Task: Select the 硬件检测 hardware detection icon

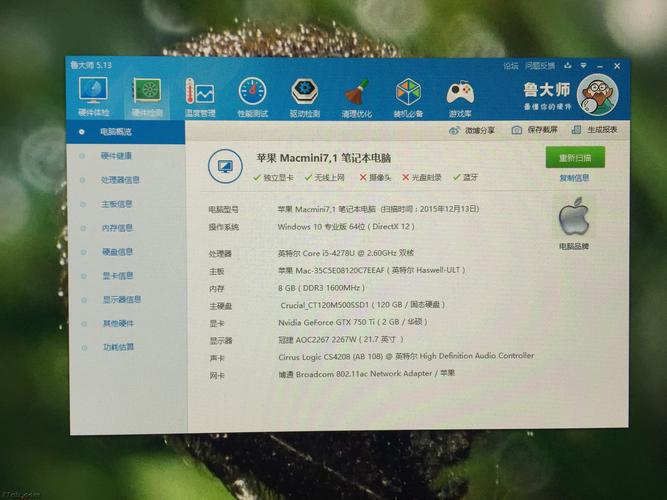Action: (147, 97)
